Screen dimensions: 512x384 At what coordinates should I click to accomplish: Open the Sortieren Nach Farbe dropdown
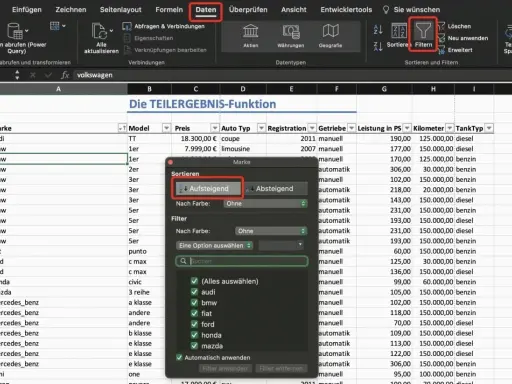(x=265, y=204)
